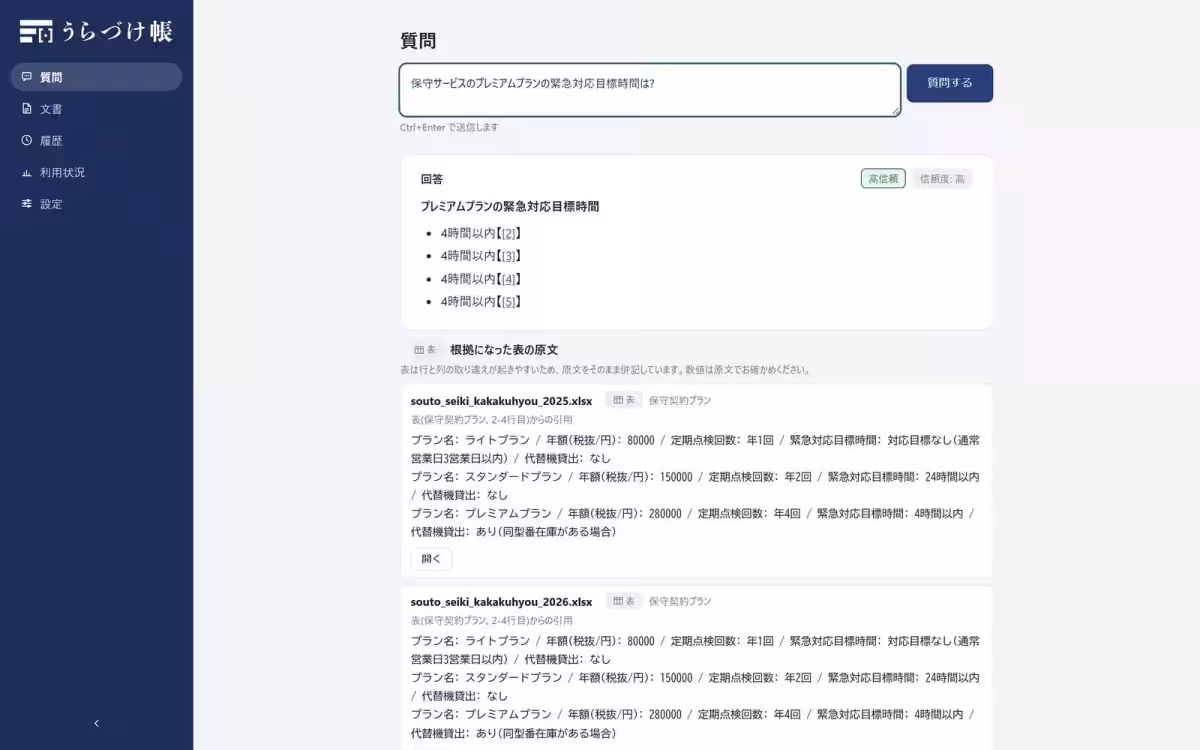Click file name souto_seiki_kakakuhyou_2025.xlsx
The width and height of the screenshot is (1200, 750).
[501, 401]
